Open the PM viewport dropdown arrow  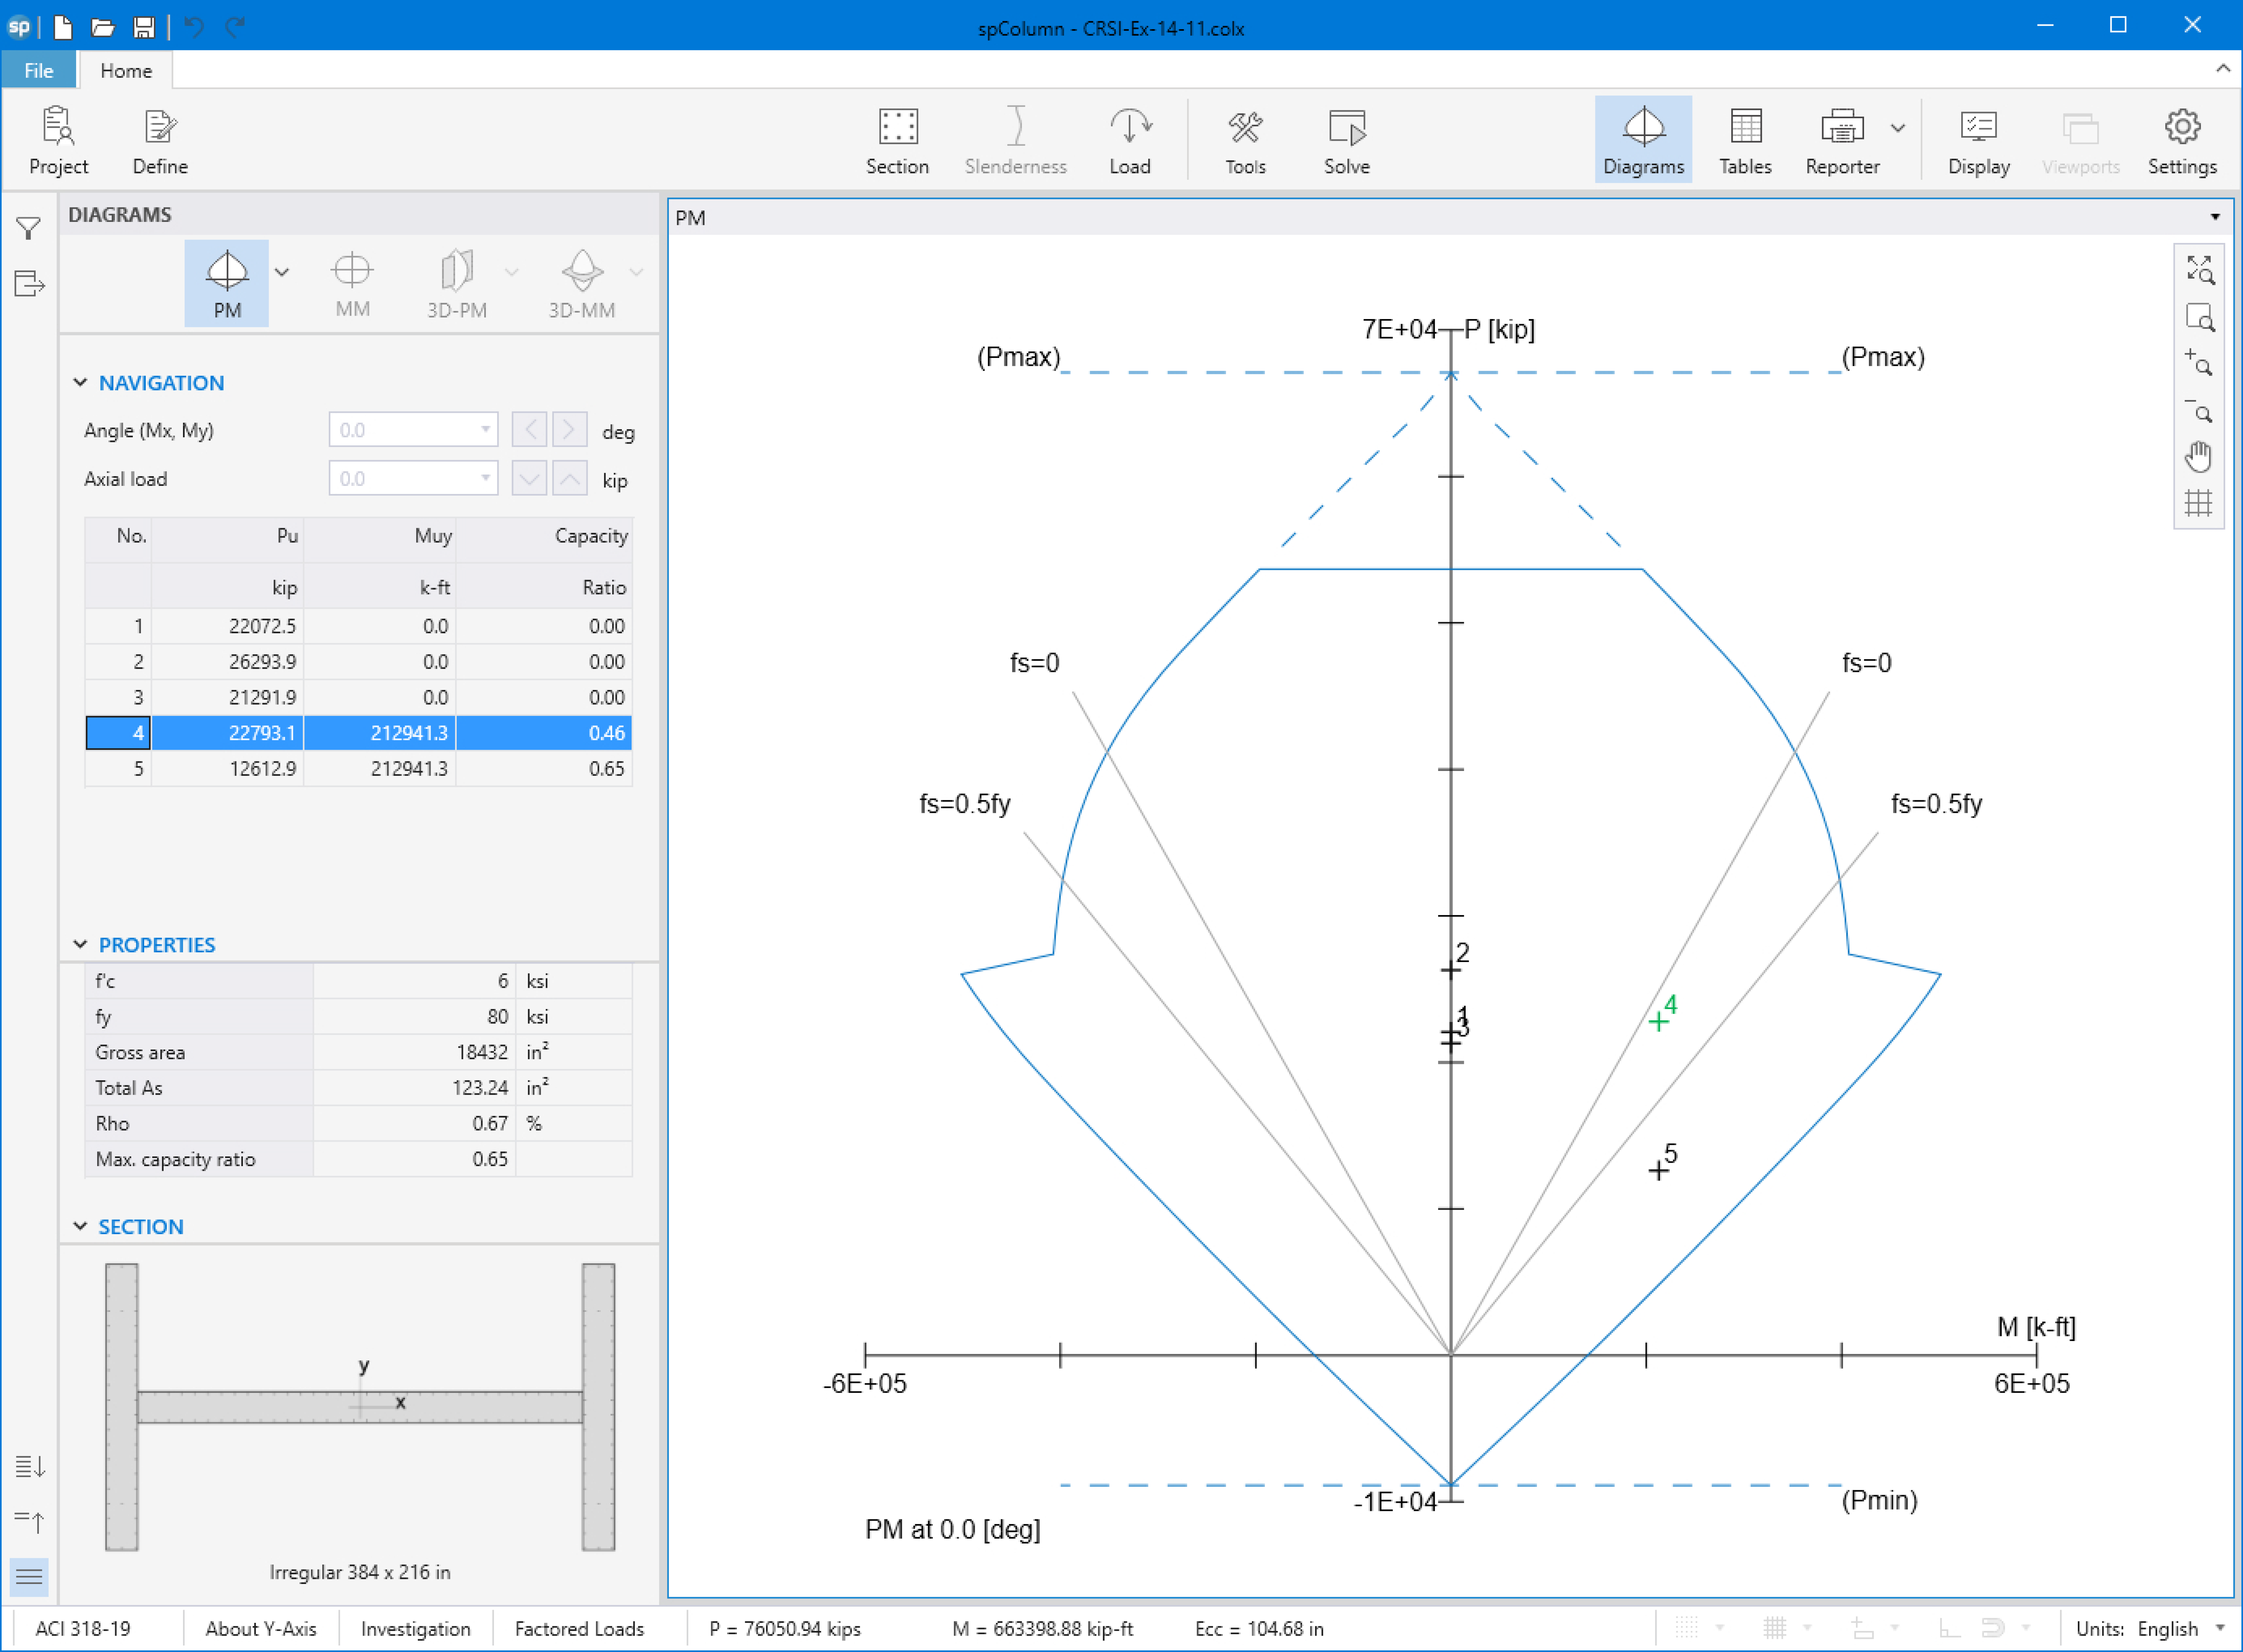click(2215, 217)
